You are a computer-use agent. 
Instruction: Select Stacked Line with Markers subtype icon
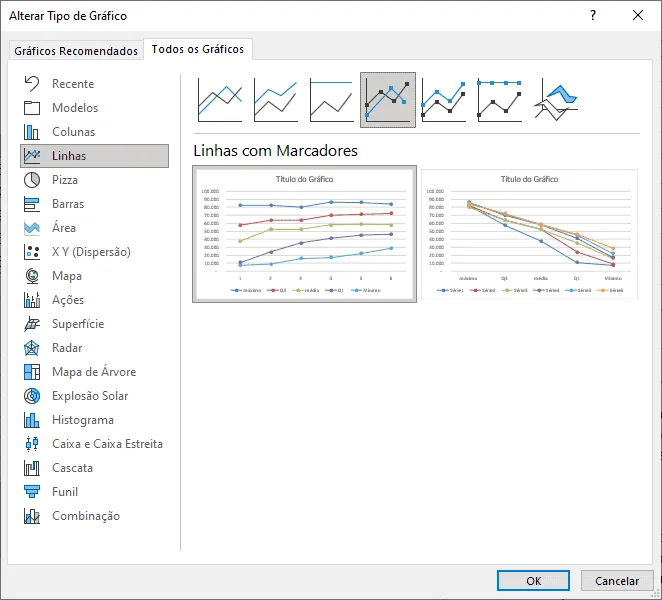pos(443,100)
